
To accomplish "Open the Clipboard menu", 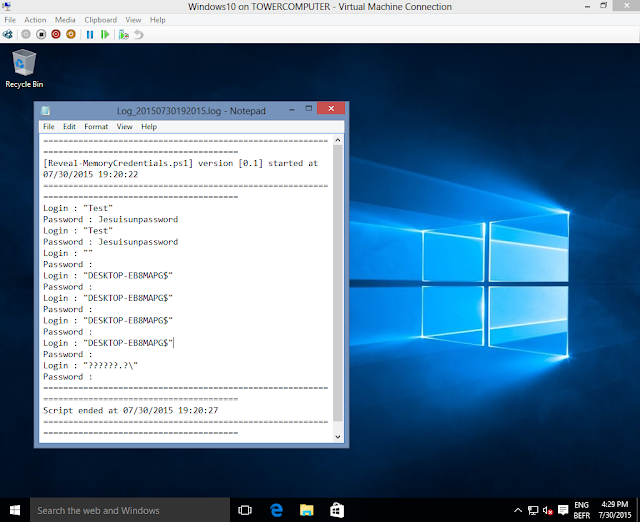I will coord(100,20).
